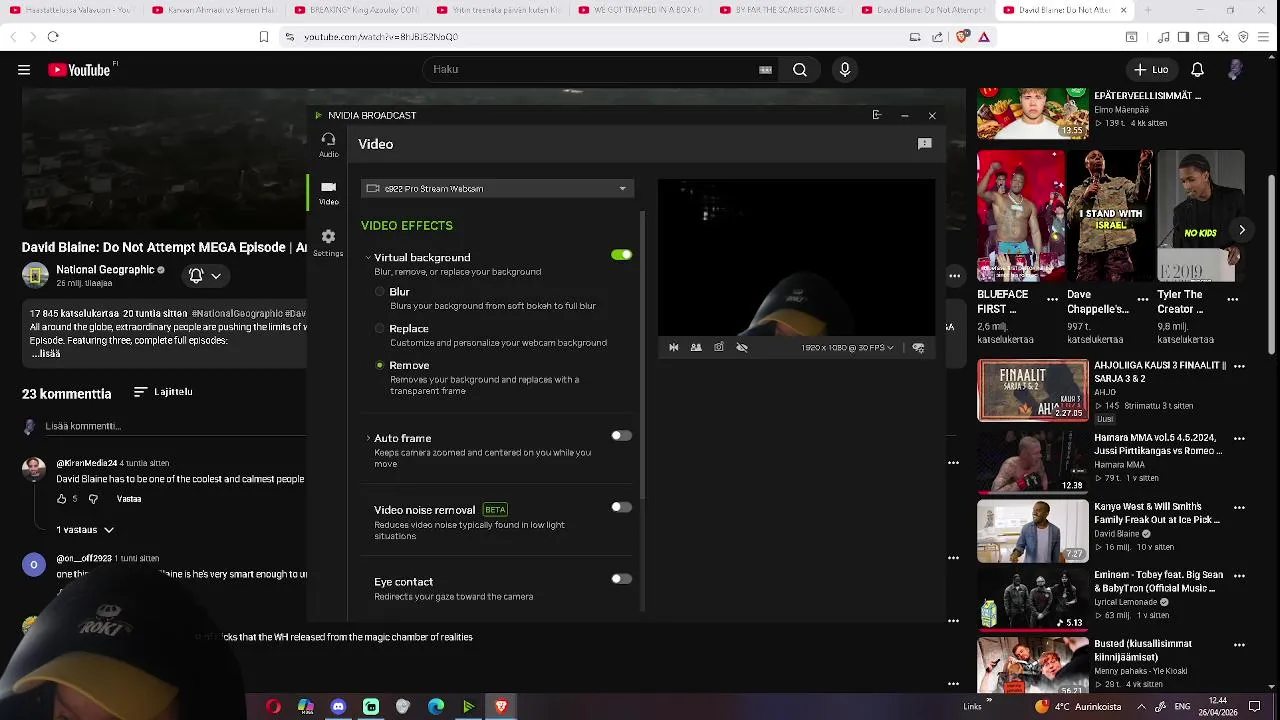Hide the camera preview with eye-slash icon
The image size is (1280, 720).
(x=742, y=348)
